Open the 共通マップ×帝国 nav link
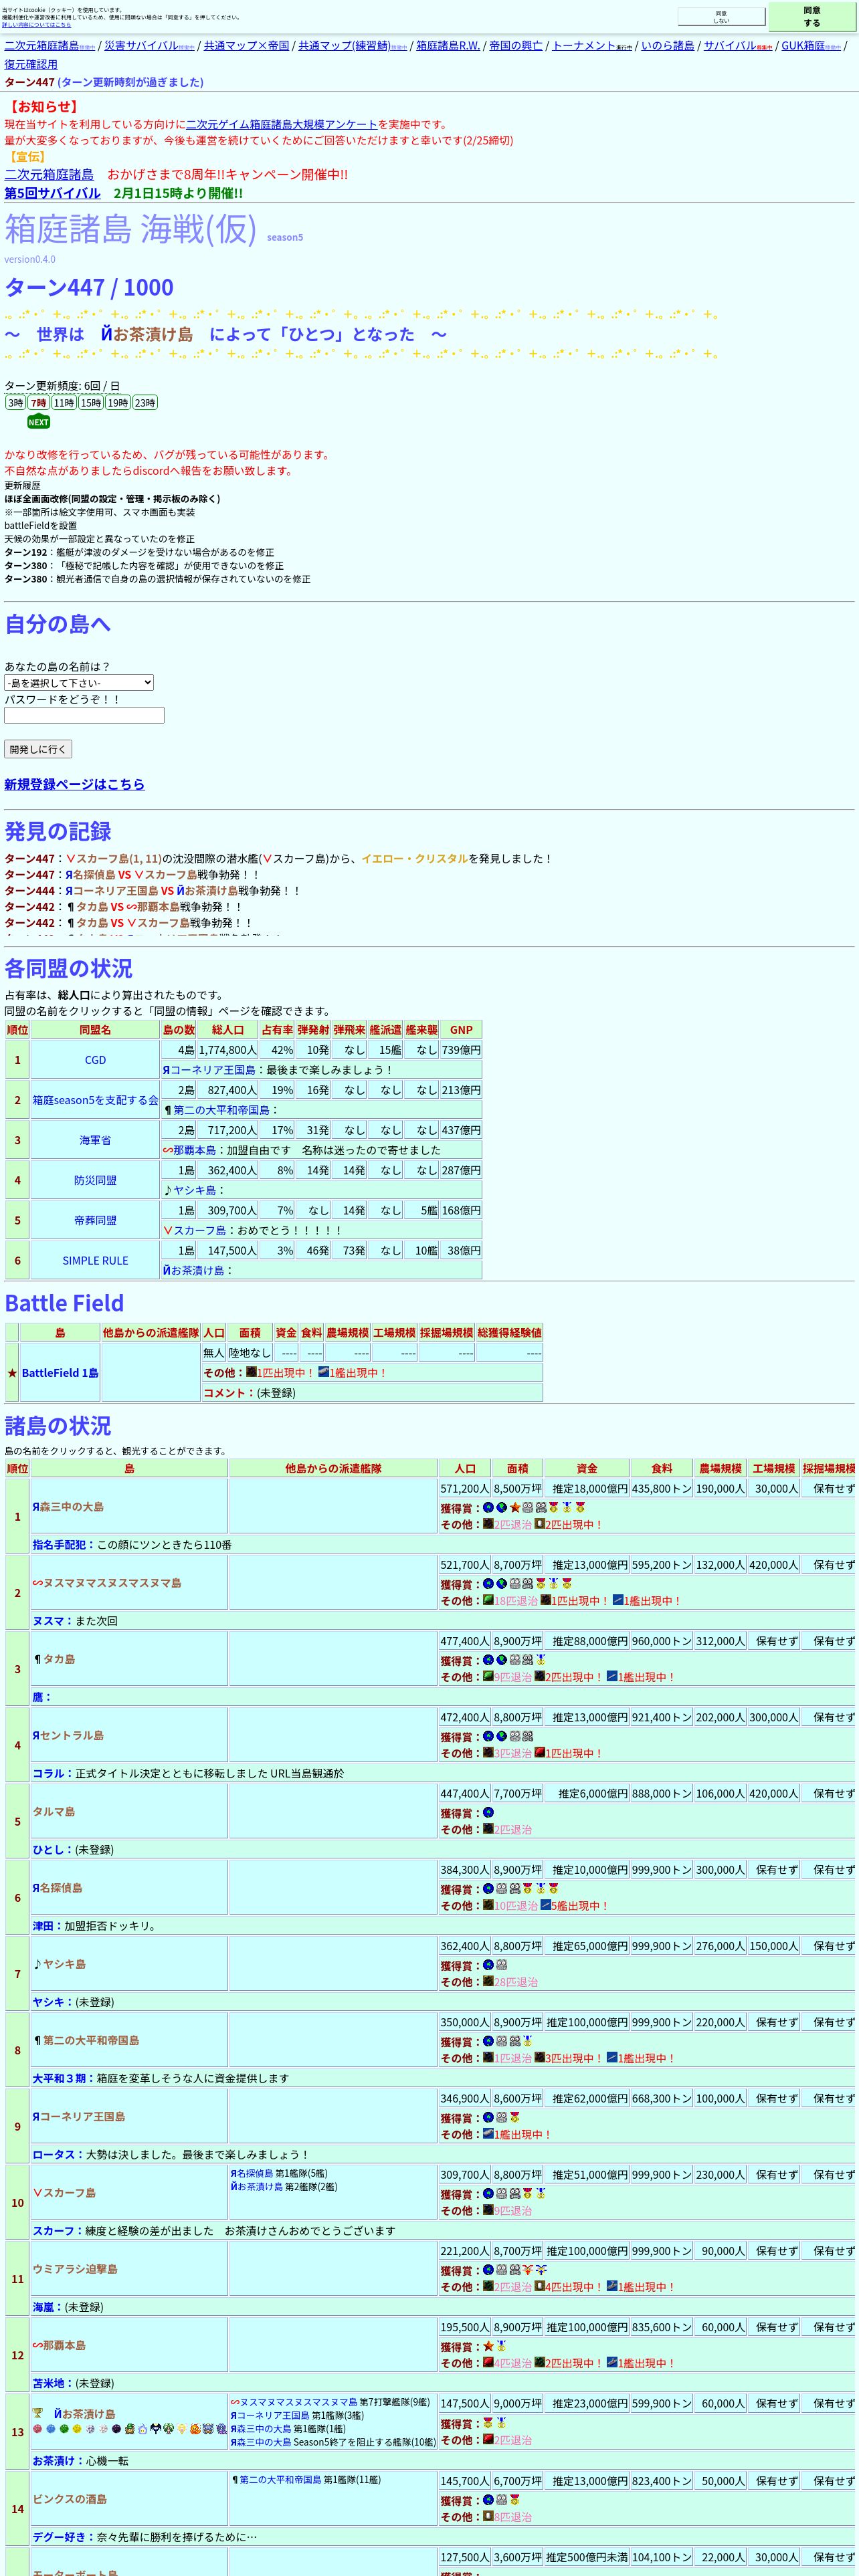Image resolution: width=859 pixels, height=2576 pixels. coord(246,46)
